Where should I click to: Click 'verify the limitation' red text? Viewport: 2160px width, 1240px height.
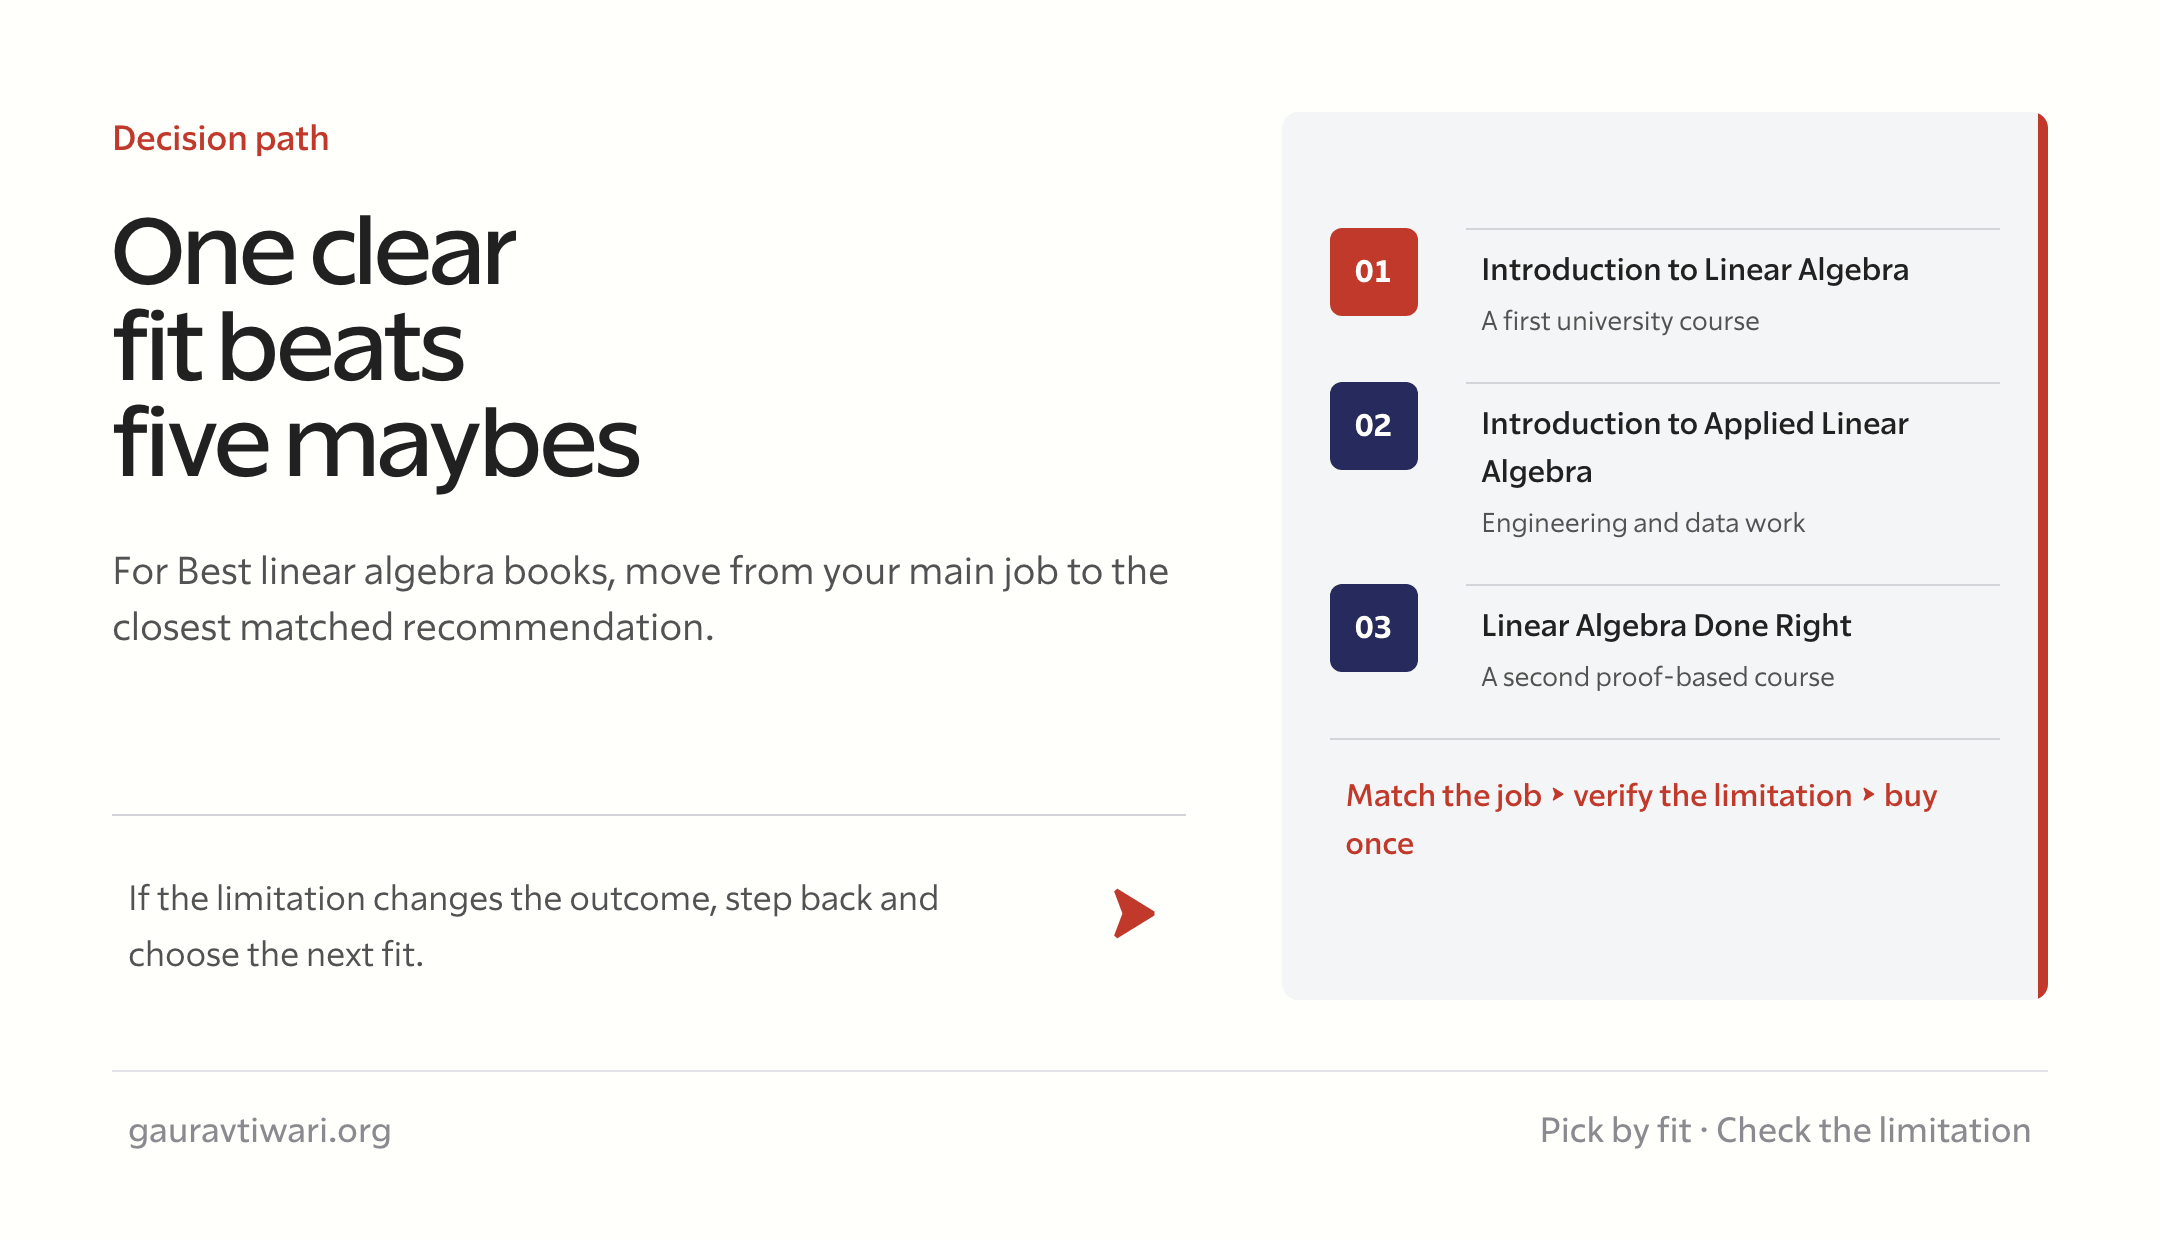pyautogui.click(x=1712, y=796)
